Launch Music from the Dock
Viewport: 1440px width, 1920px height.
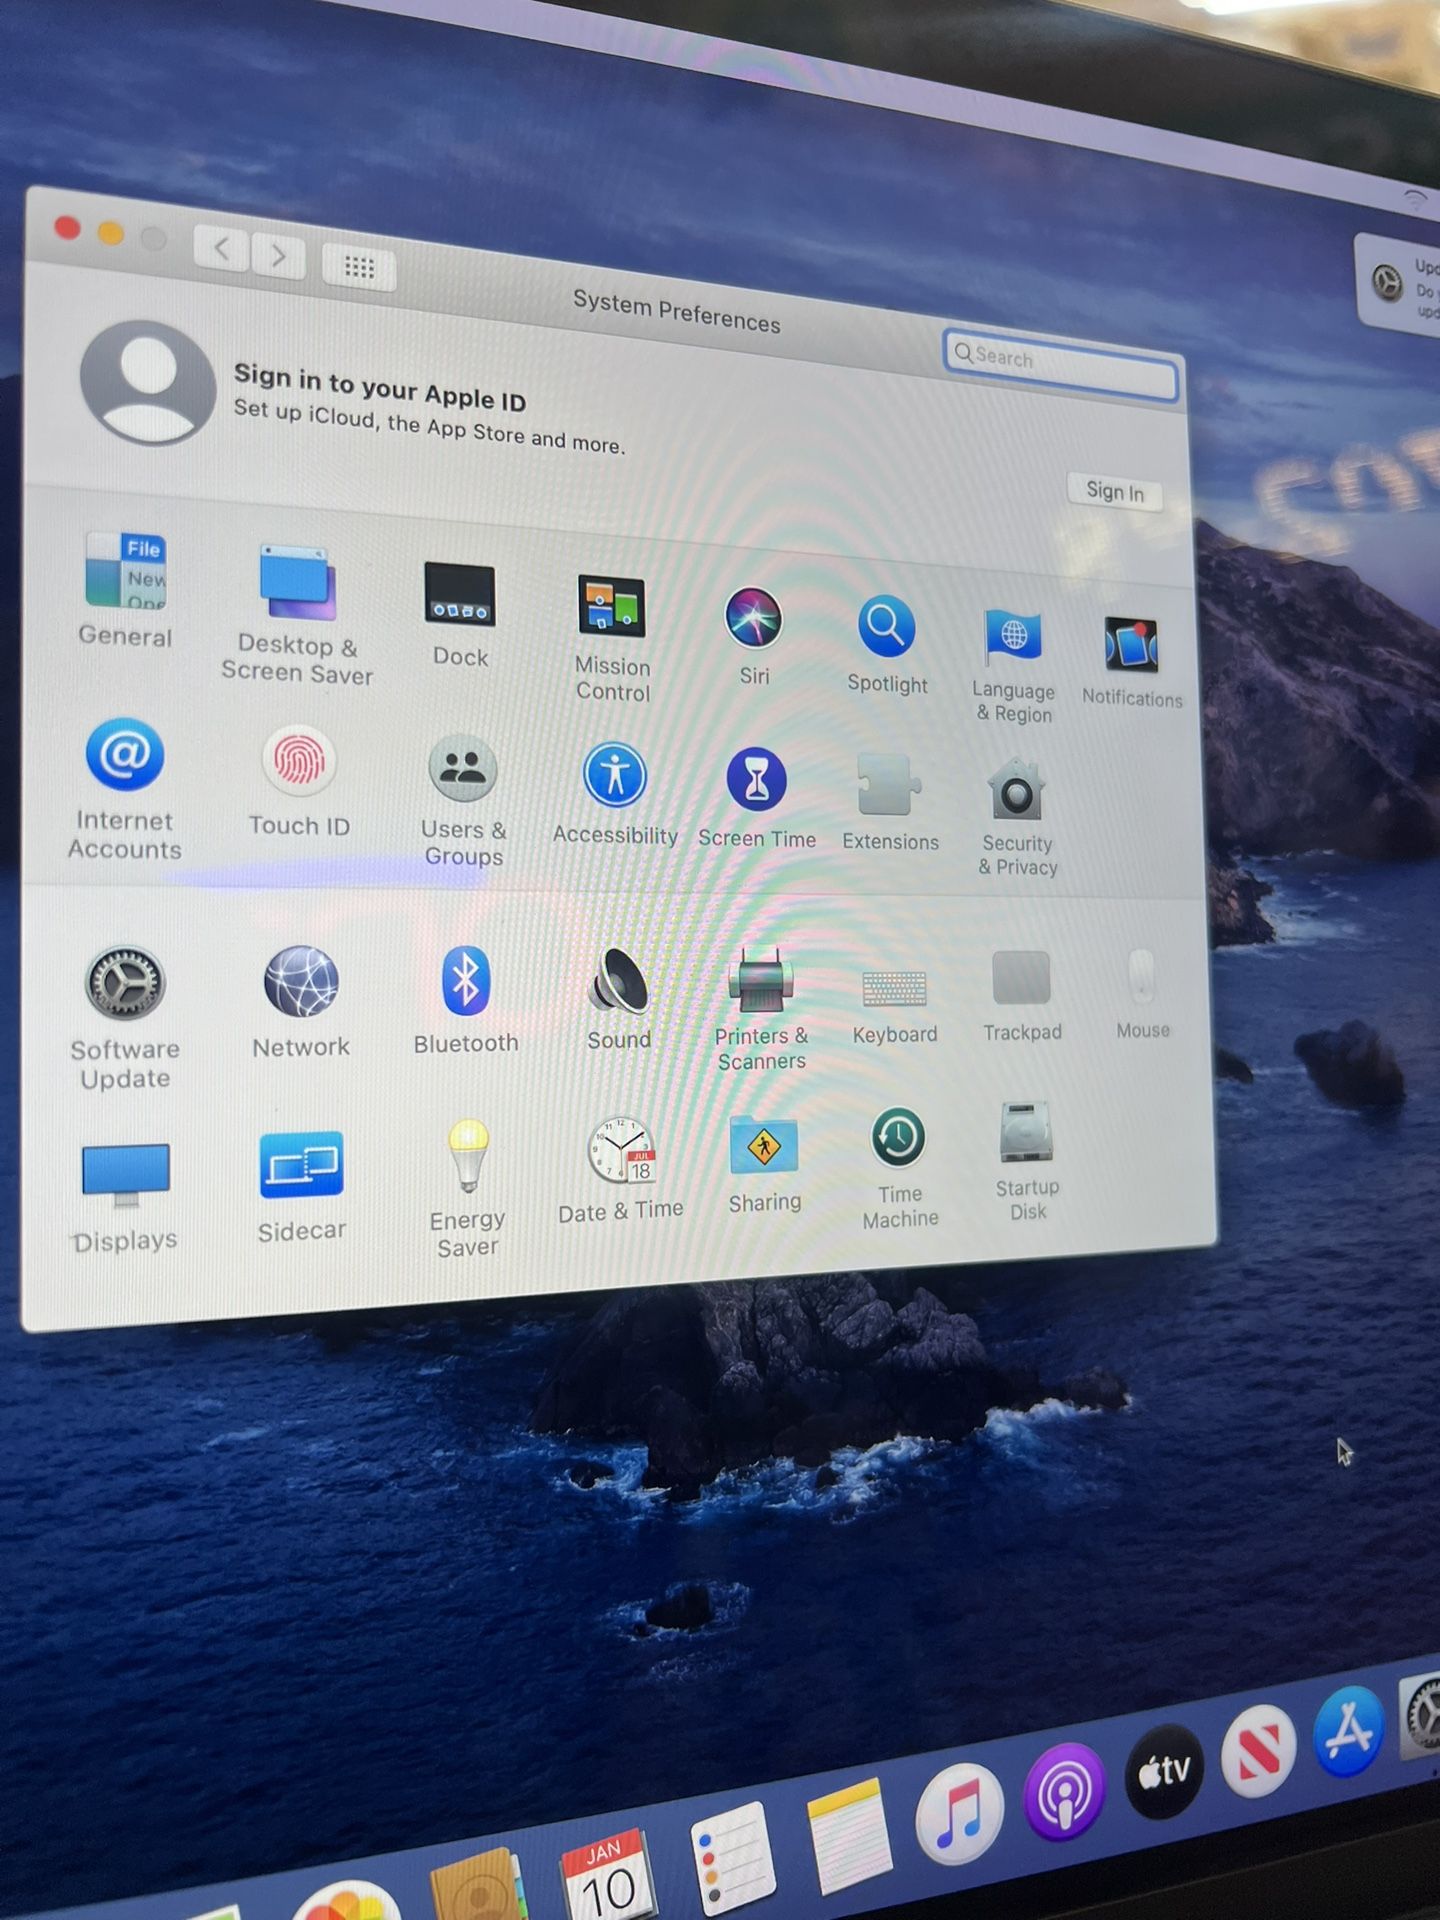[959, 1815]
